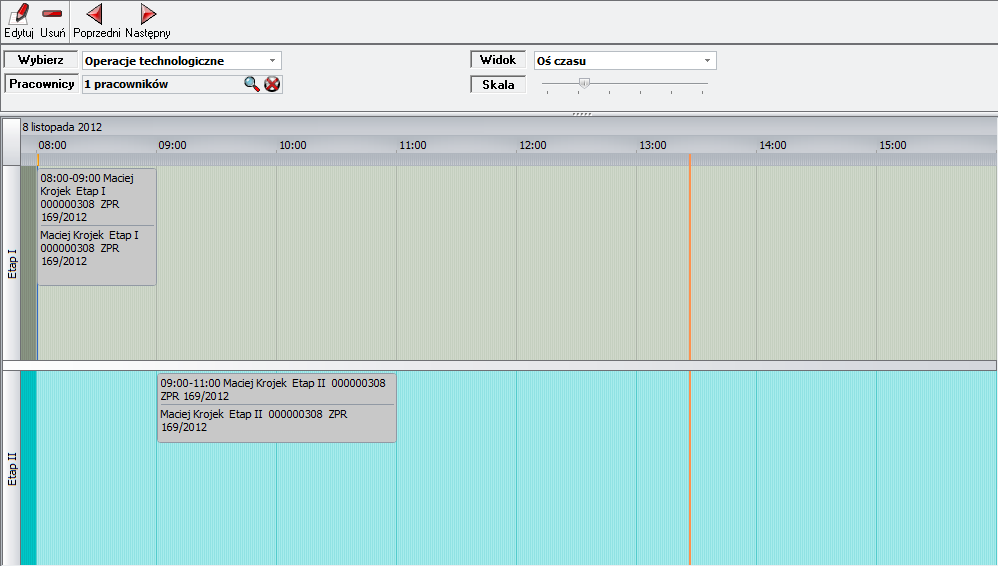Click the Usuń red minus icon
Viewport: 998px width, 566px height.
(52, 13)
